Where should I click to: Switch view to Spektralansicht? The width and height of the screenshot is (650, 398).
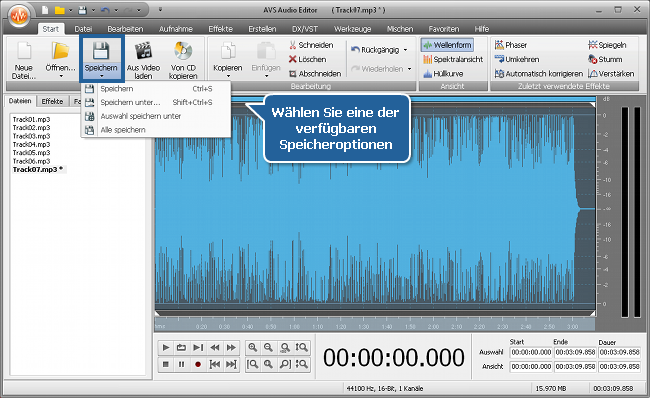[453, 59]
